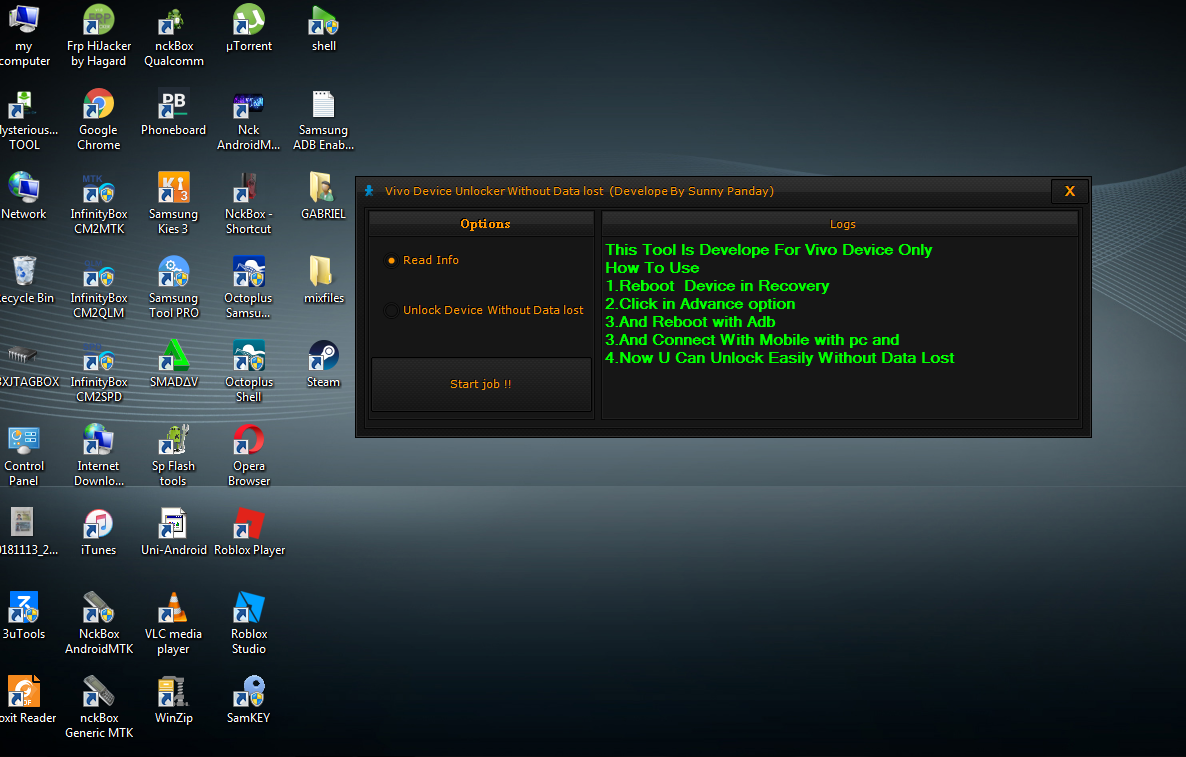
Task: Open Samsung Kies 3 icon
Action: tap(173, 203)
